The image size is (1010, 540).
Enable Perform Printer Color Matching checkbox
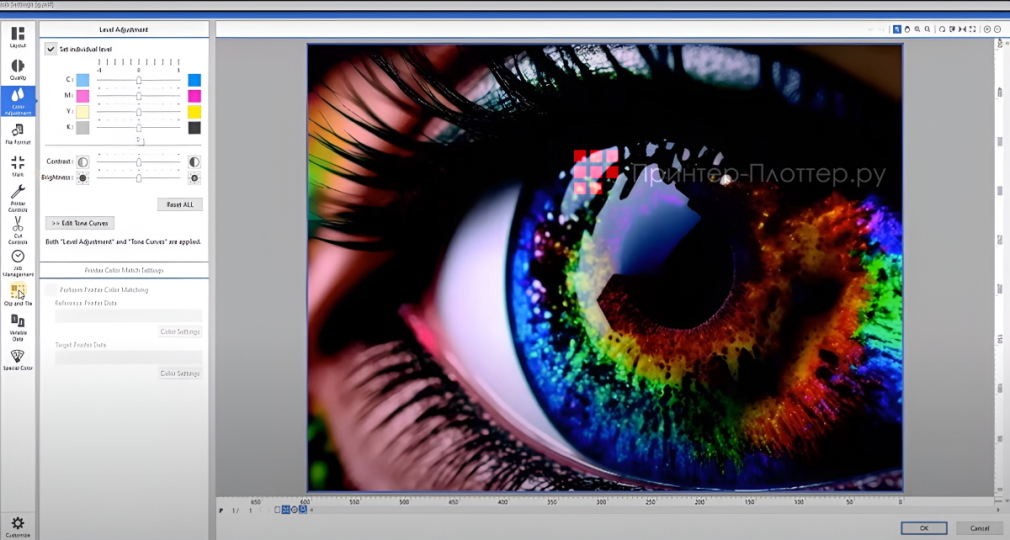pos(51,290)
